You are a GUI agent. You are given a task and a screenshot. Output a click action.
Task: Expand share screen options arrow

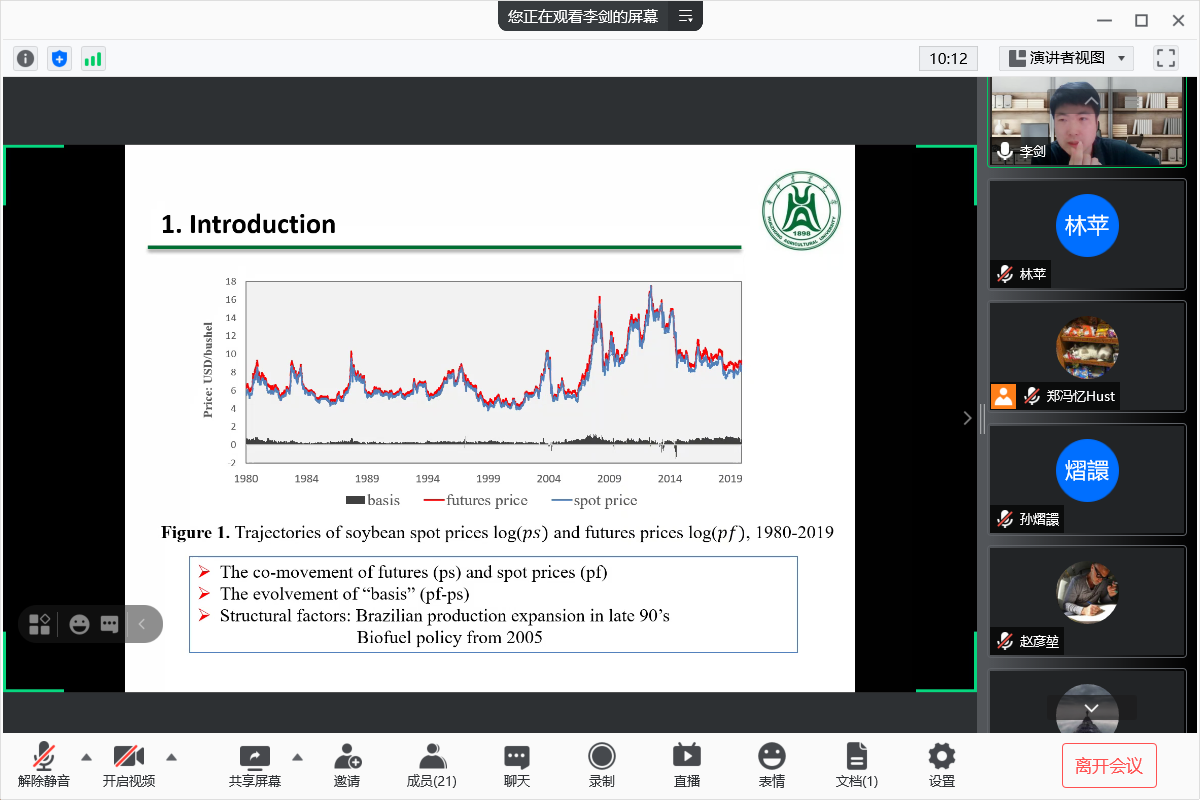pyautogui.click(x=297, y=756)
